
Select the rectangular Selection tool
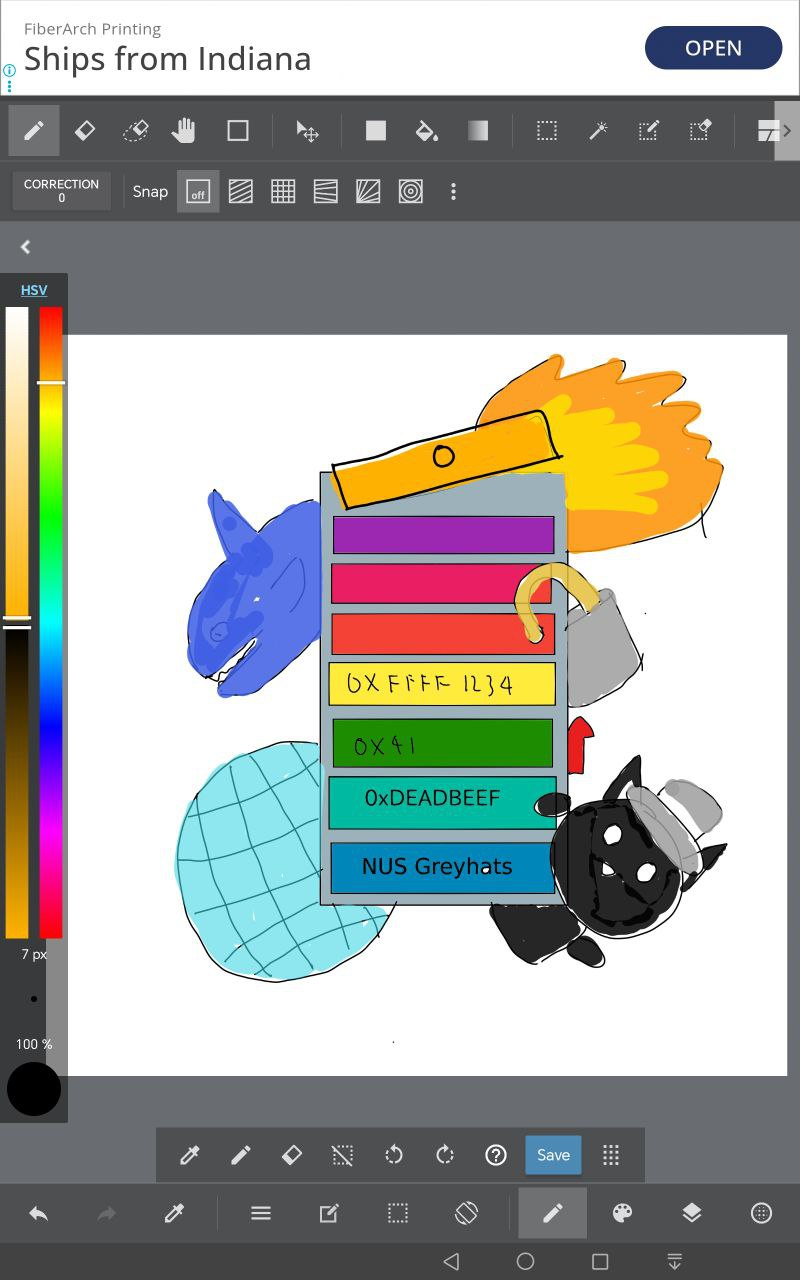point(546,131)
